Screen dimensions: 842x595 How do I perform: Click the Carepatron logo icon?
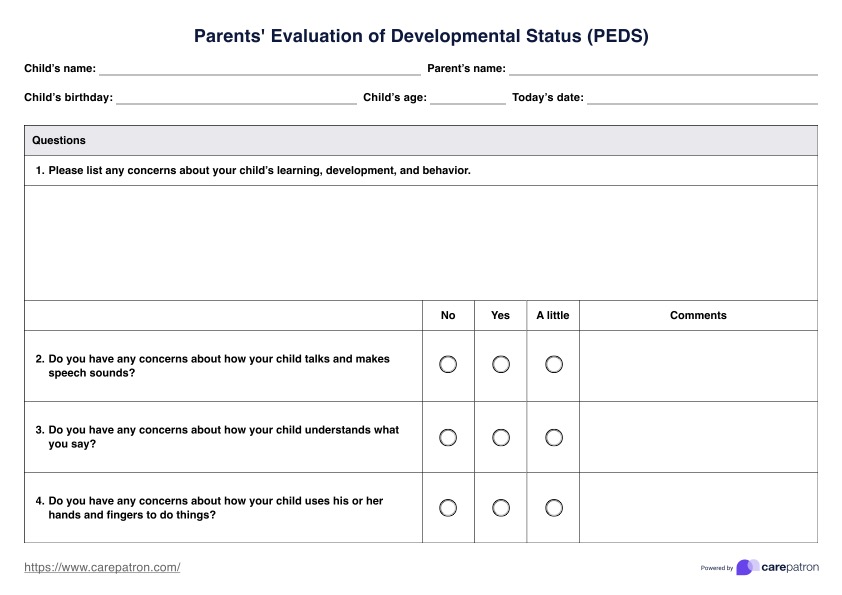(x=747, y=567)
